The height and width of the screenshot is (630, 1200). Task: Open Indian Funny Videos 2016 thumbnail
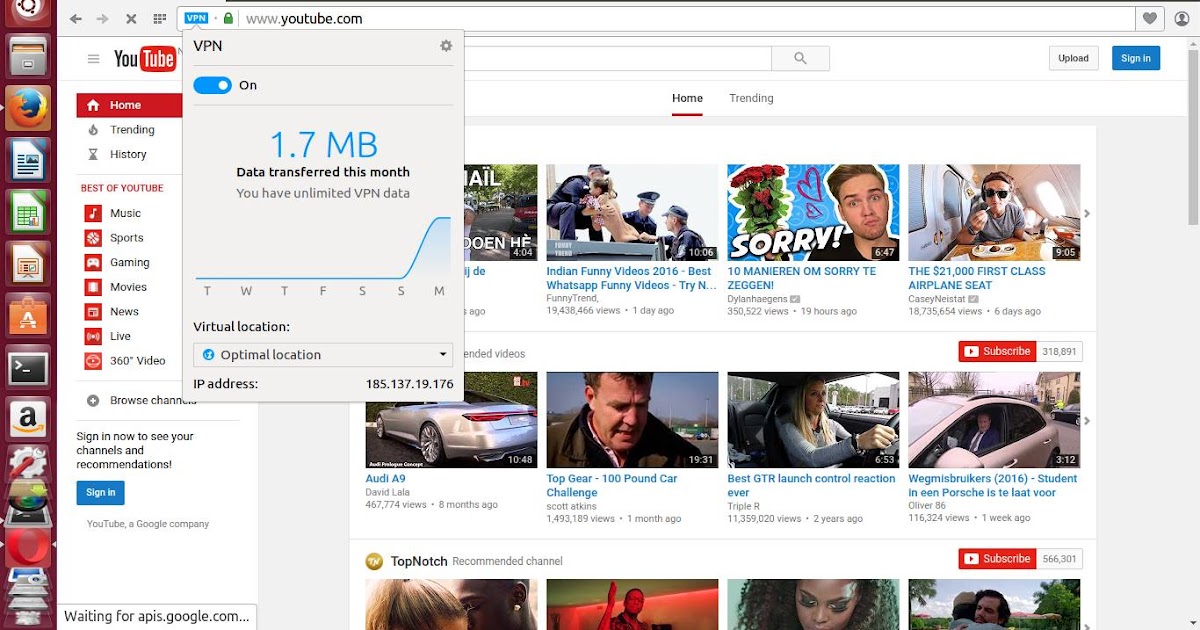point(632,212)
